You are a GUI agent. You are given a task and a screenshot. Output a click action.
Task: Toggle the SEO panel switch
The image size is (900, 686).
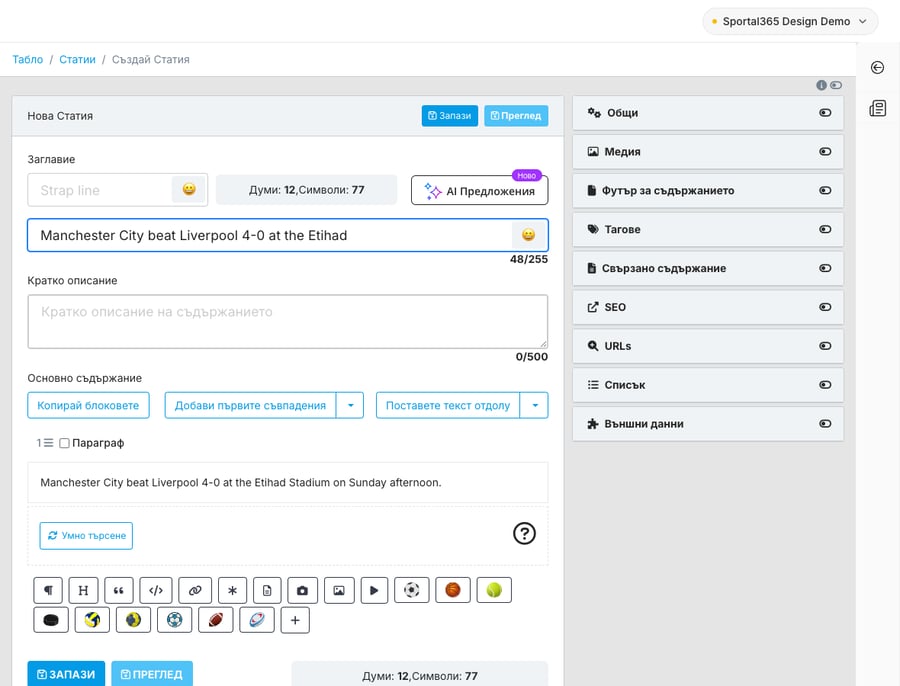825,307
